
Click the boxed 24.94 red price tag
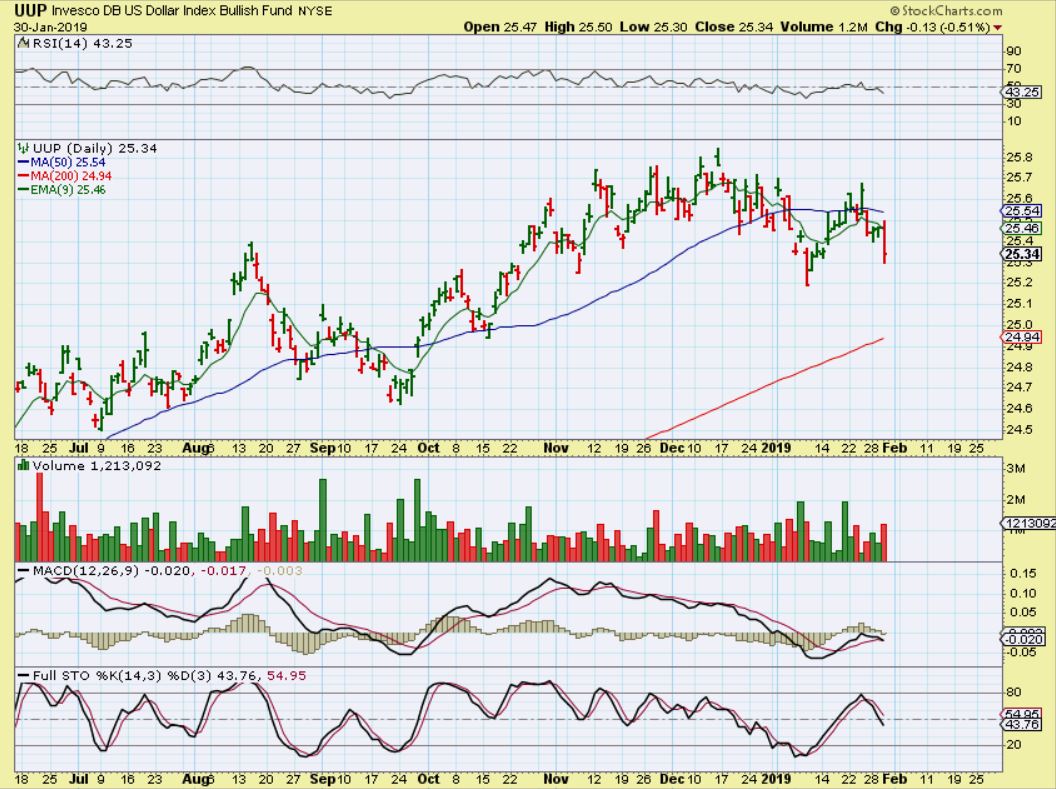(x=1021, y=338)
